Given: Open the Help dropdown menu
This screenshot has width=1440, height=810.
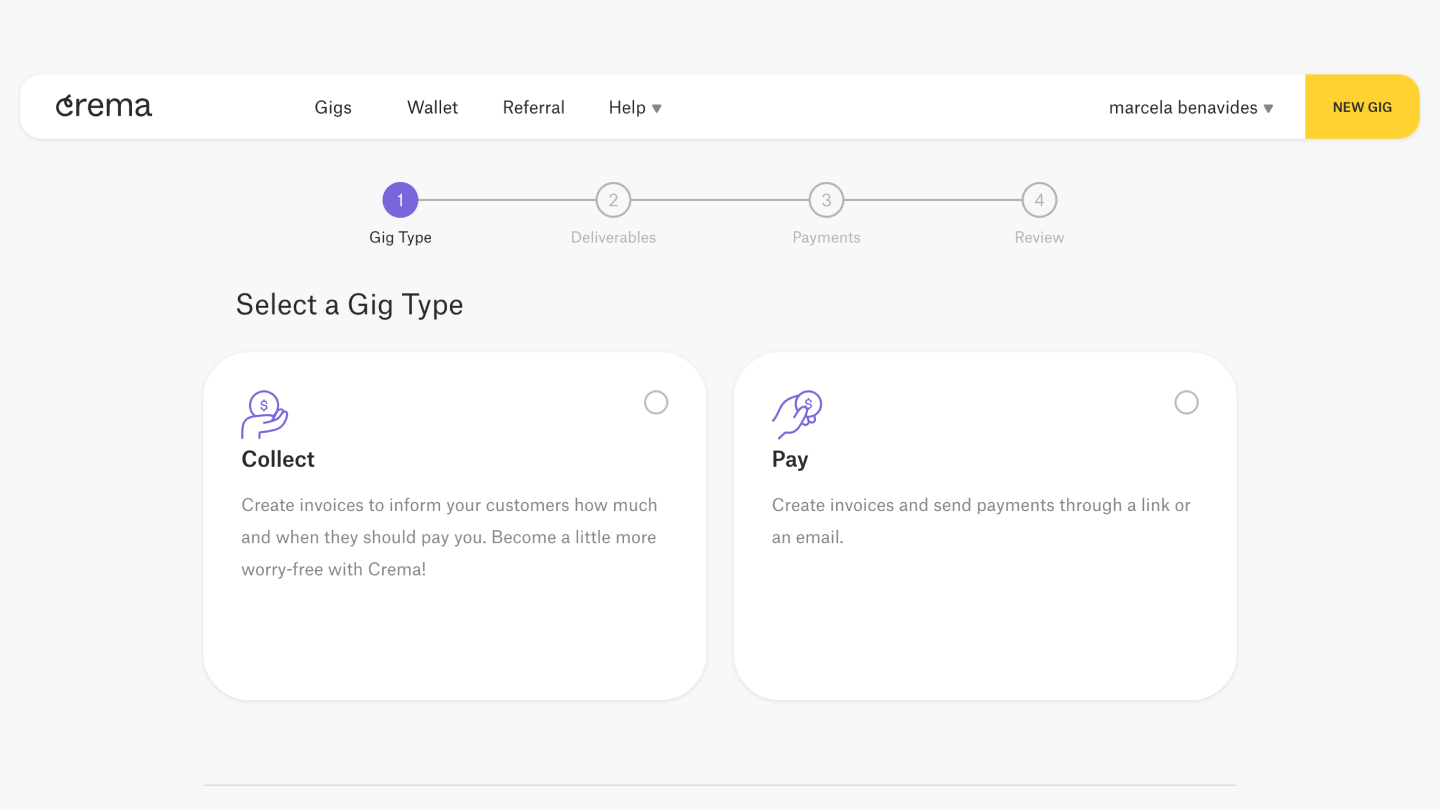Looking at the screenshot, I should click(635, 107).
